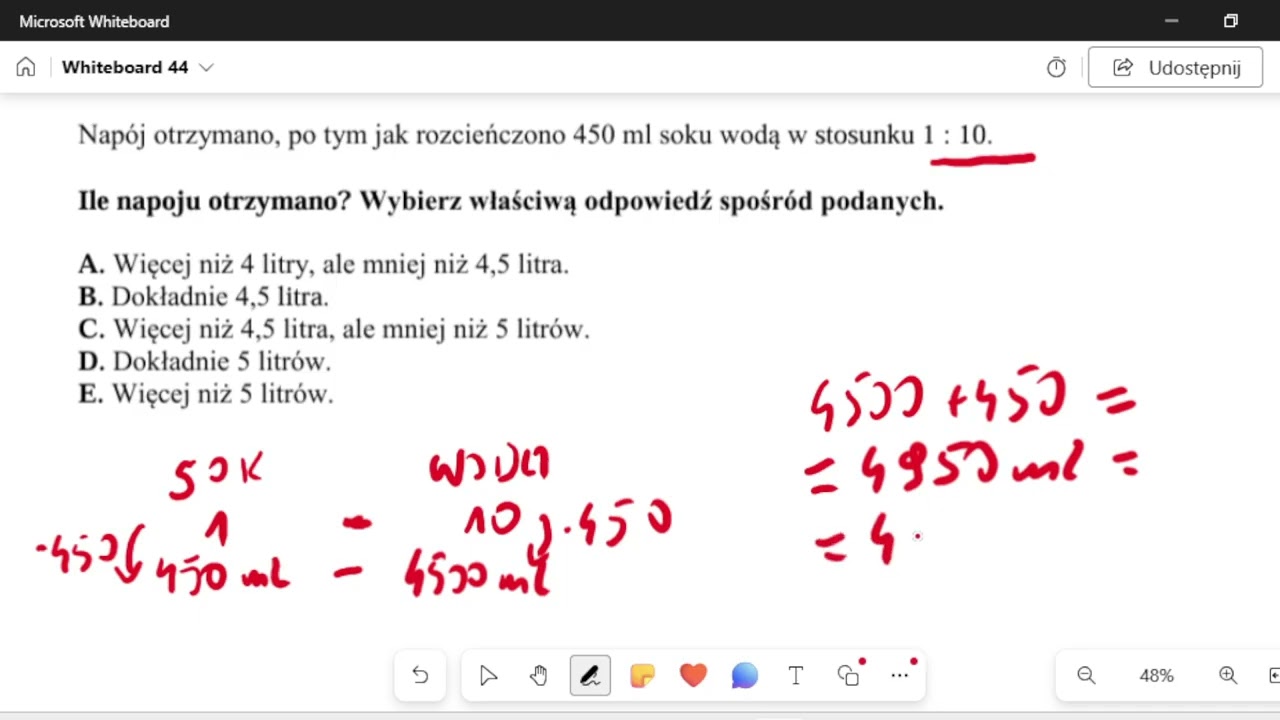Image resolution: width=1280 pixels, height=720 pixels.
Task: Click the 48% zoom level value
Action: tap(1156, 676)
